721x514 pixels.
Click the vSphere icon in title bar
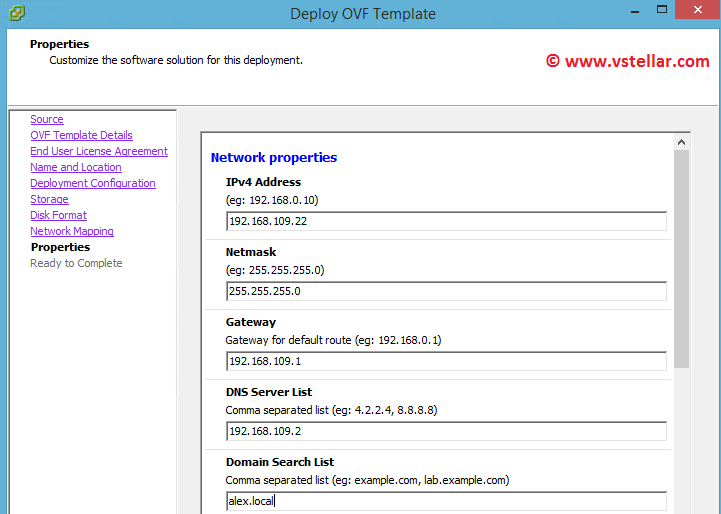[x=15, y=13]
